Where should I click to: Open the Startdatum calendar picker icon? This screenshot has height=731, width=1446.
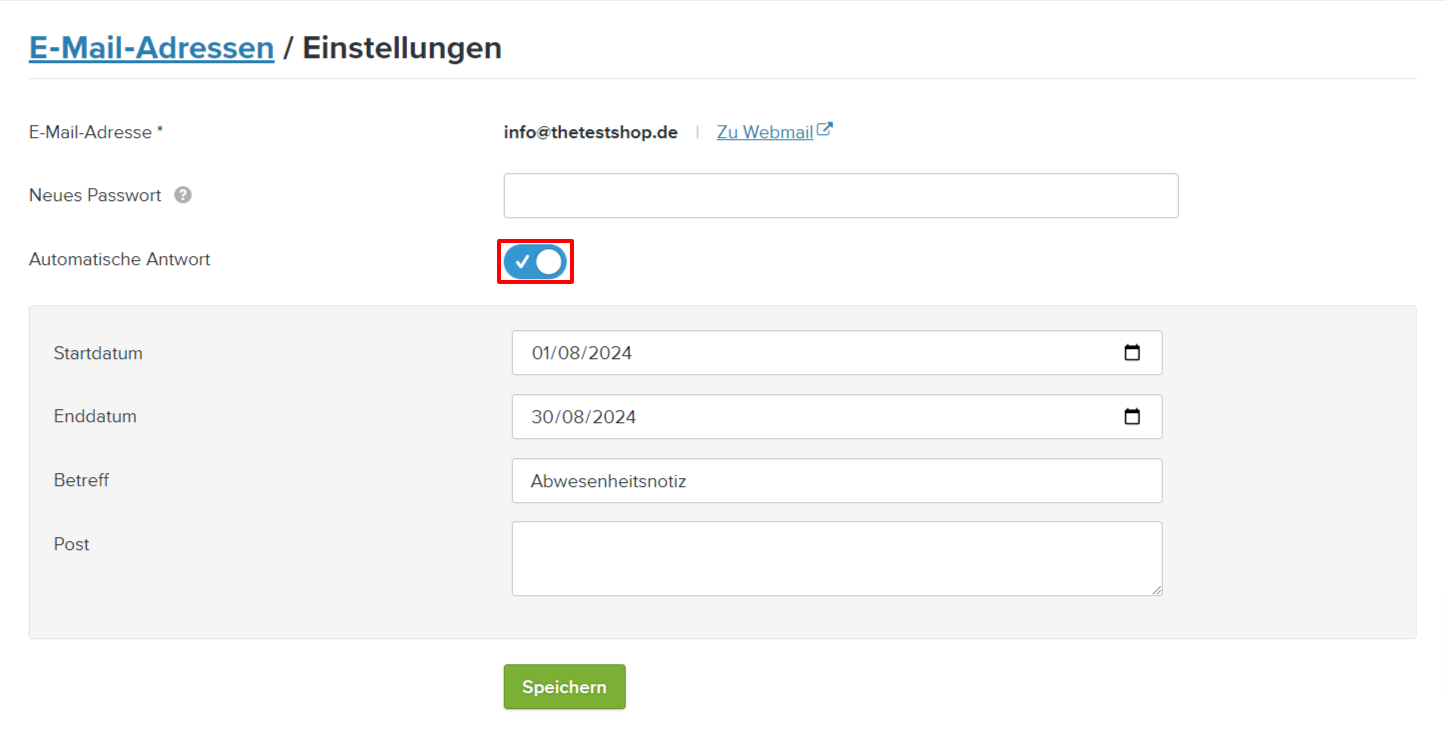pyautogui.click(x=1132, y=353)
